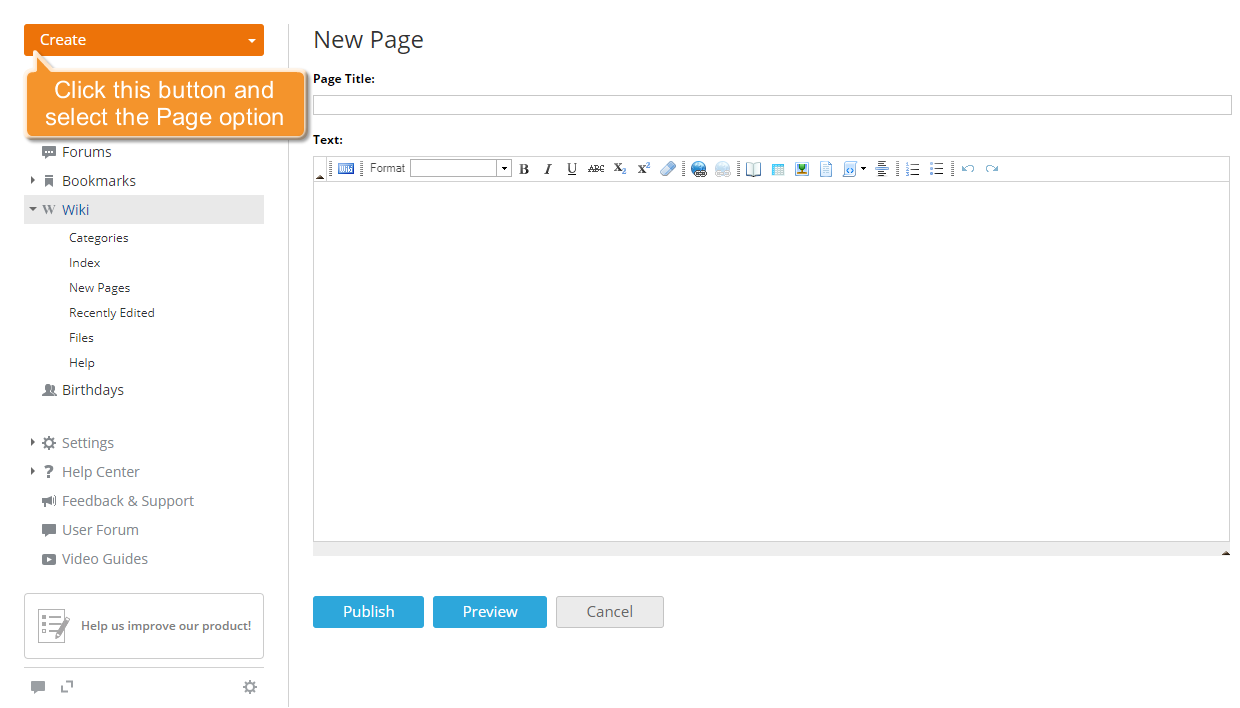Undo the last edit in the editor

(x=968, y=169)
